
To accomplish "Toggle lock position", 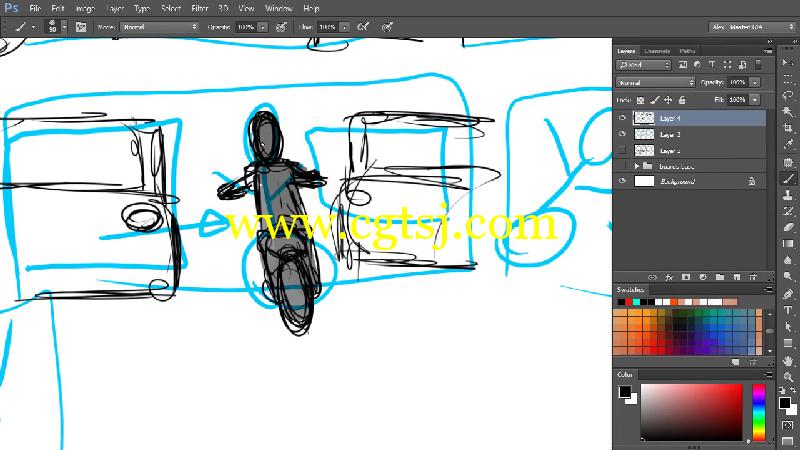I will (668, 100).
